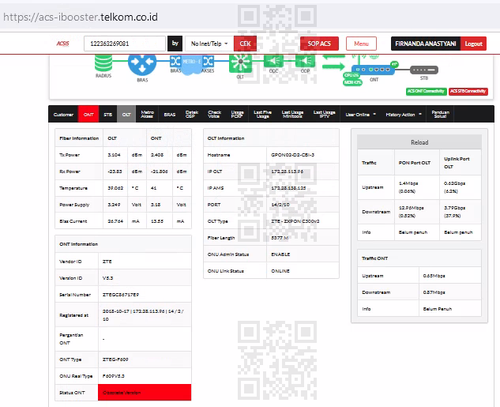Click the Tx Power row label
This screenshot has height=407, width=500.
tap(69, 155)
